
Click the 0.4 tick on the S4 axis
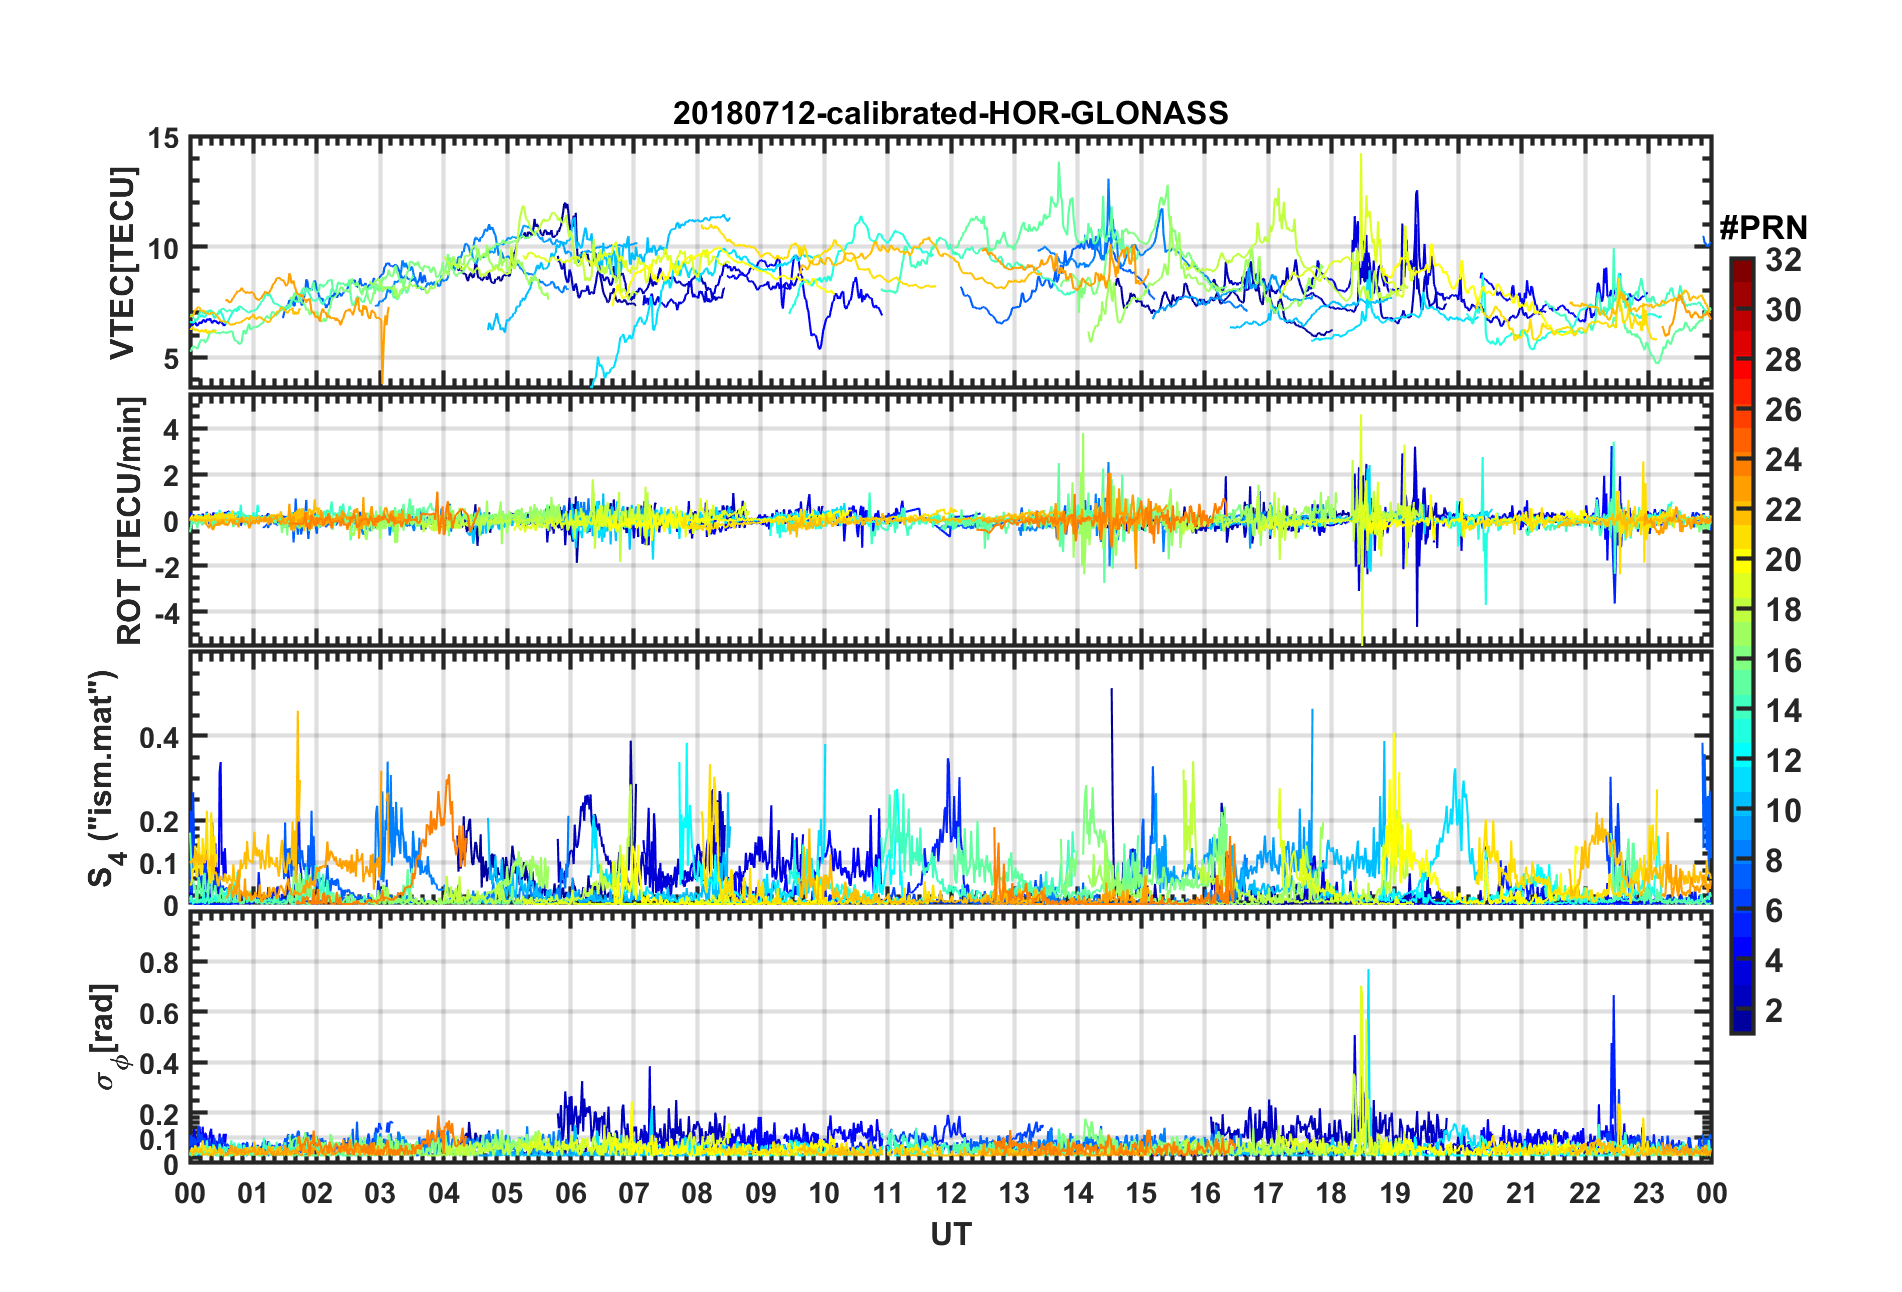tap(160, 737)
